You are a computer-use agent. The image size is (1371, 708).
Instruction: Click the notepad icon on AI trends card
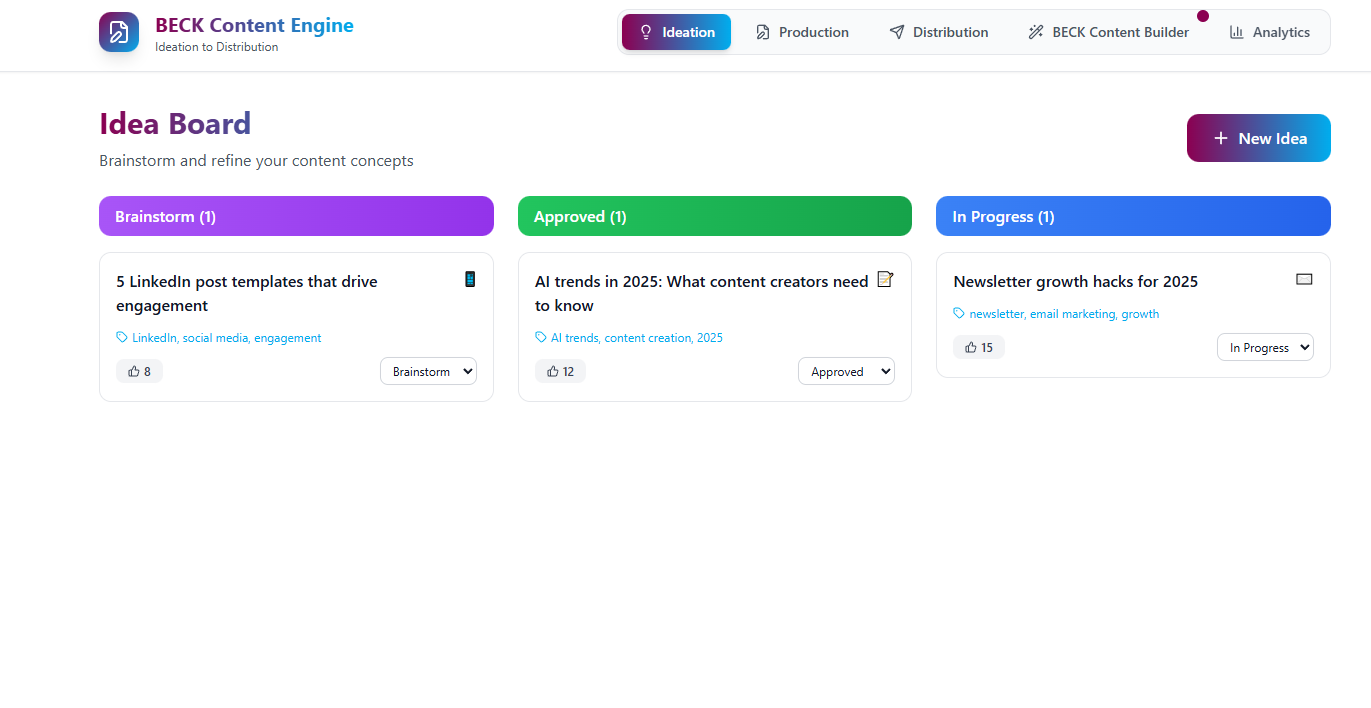coord(884,279)
